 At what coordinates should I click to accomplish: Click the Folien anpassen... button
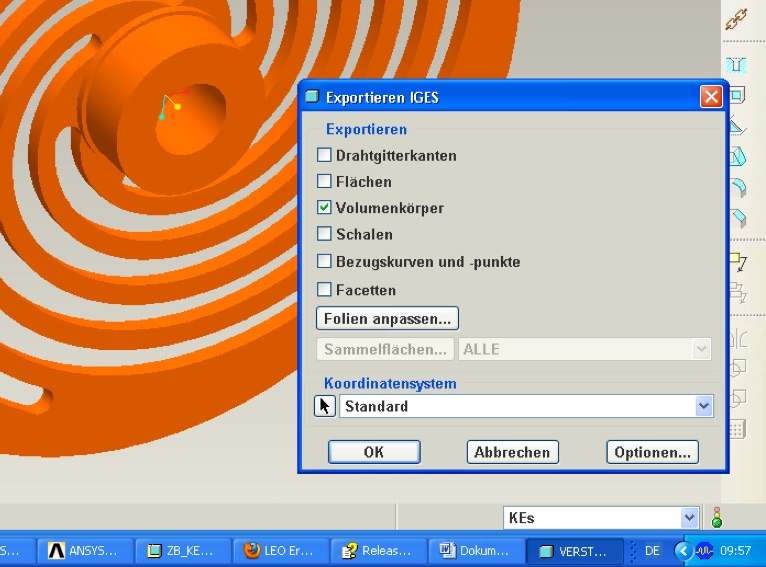(x=387, y=318)
